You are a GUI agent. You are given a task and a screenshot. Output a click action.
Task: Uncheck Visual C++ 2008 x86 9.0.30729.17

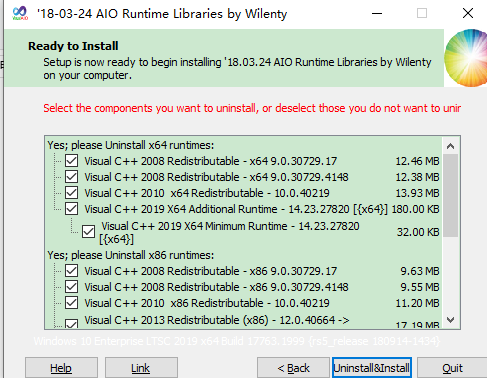(72, 271)
